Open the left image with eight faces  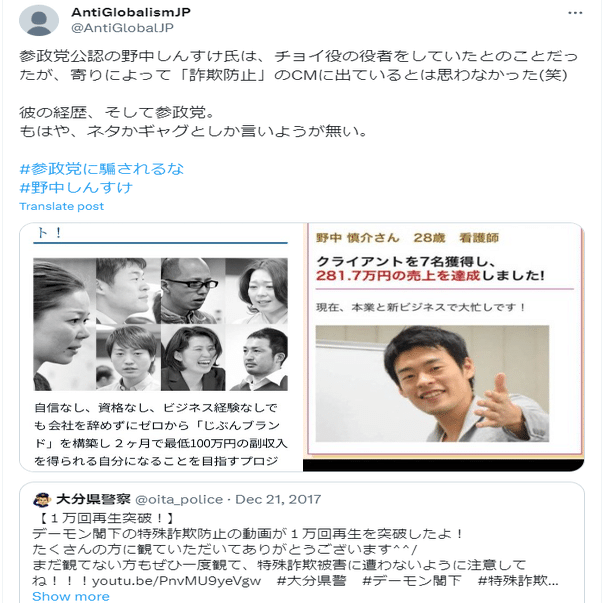[x=161, y=347]
